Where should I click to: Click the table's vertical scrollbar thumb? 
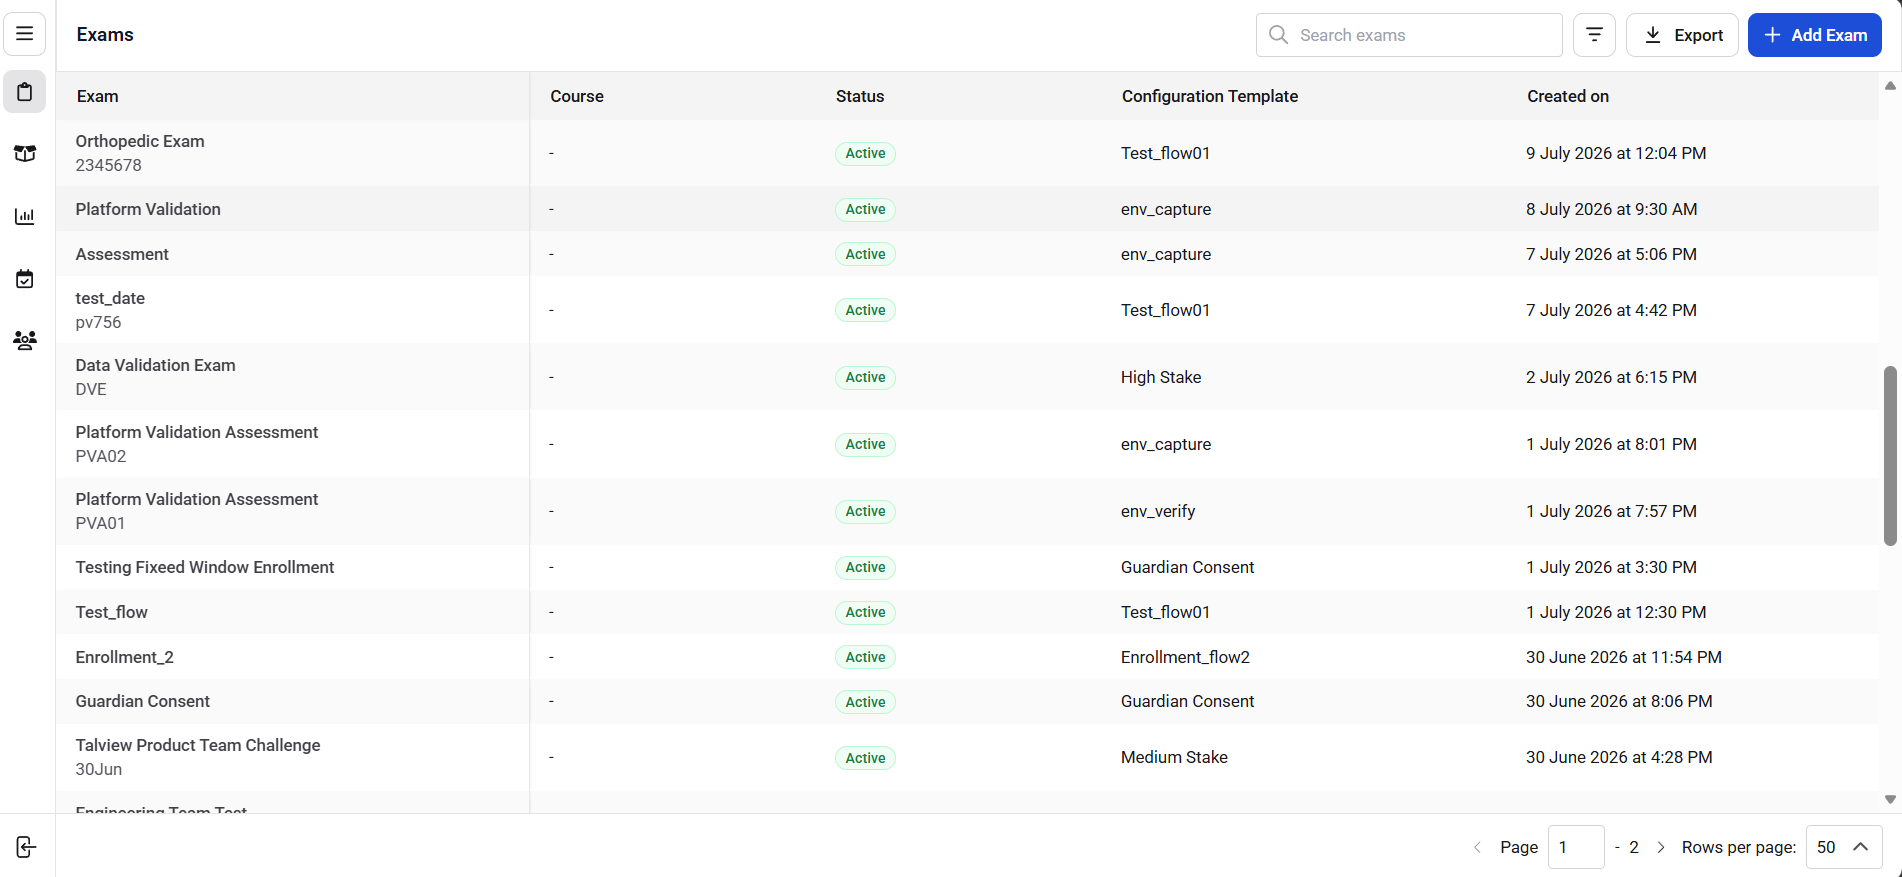click(x=1890, y=456)
